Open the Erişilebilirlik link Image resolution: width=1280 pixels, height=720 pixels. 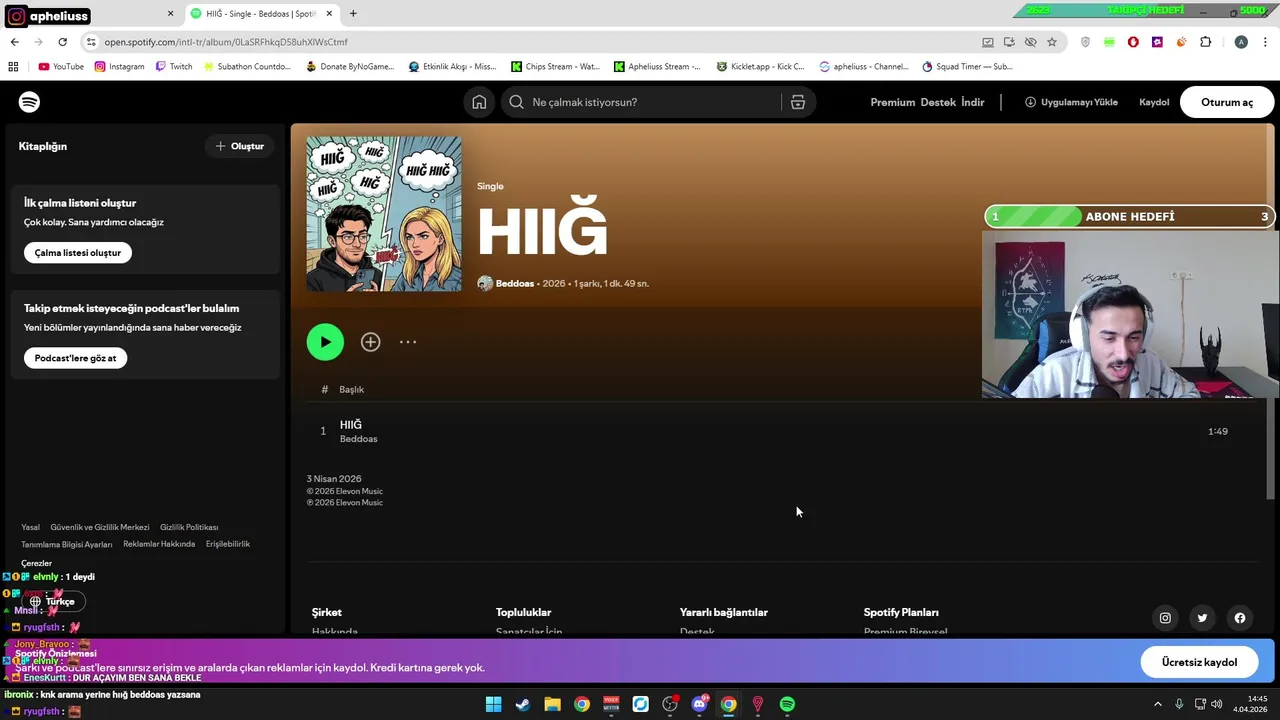point(228,544)
